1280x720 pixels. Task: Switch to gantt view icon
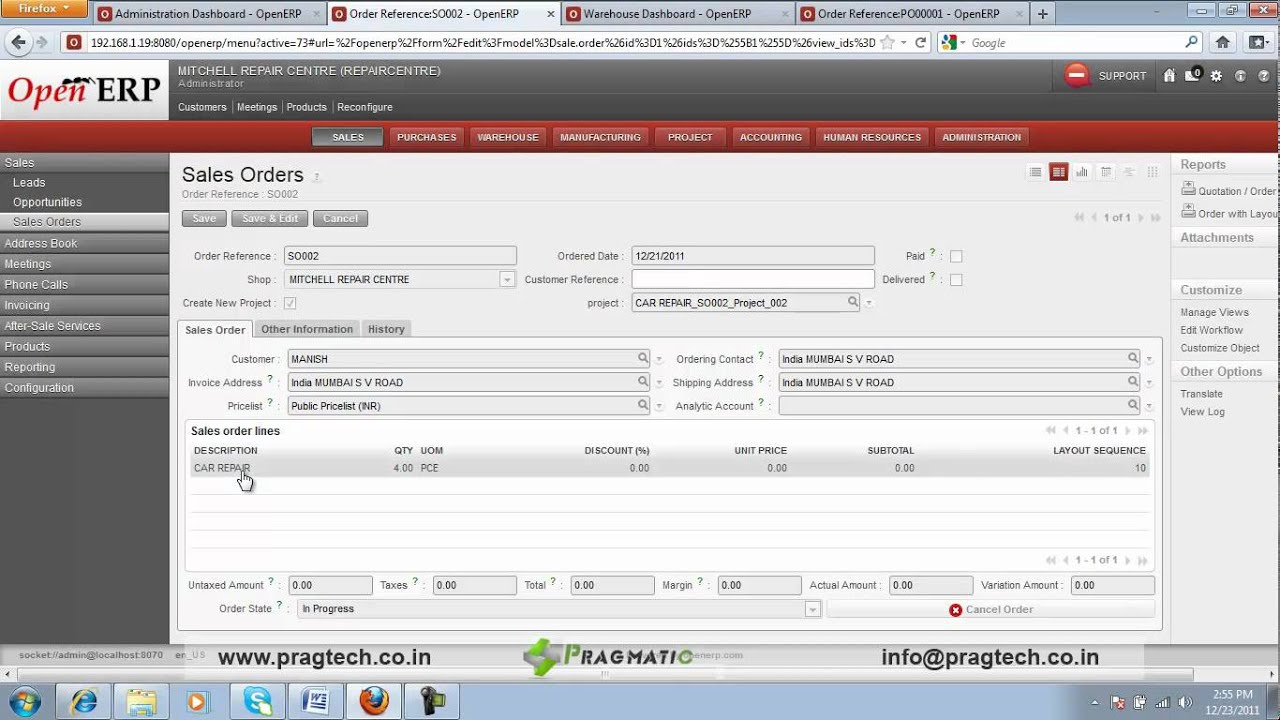(1129, 172)
